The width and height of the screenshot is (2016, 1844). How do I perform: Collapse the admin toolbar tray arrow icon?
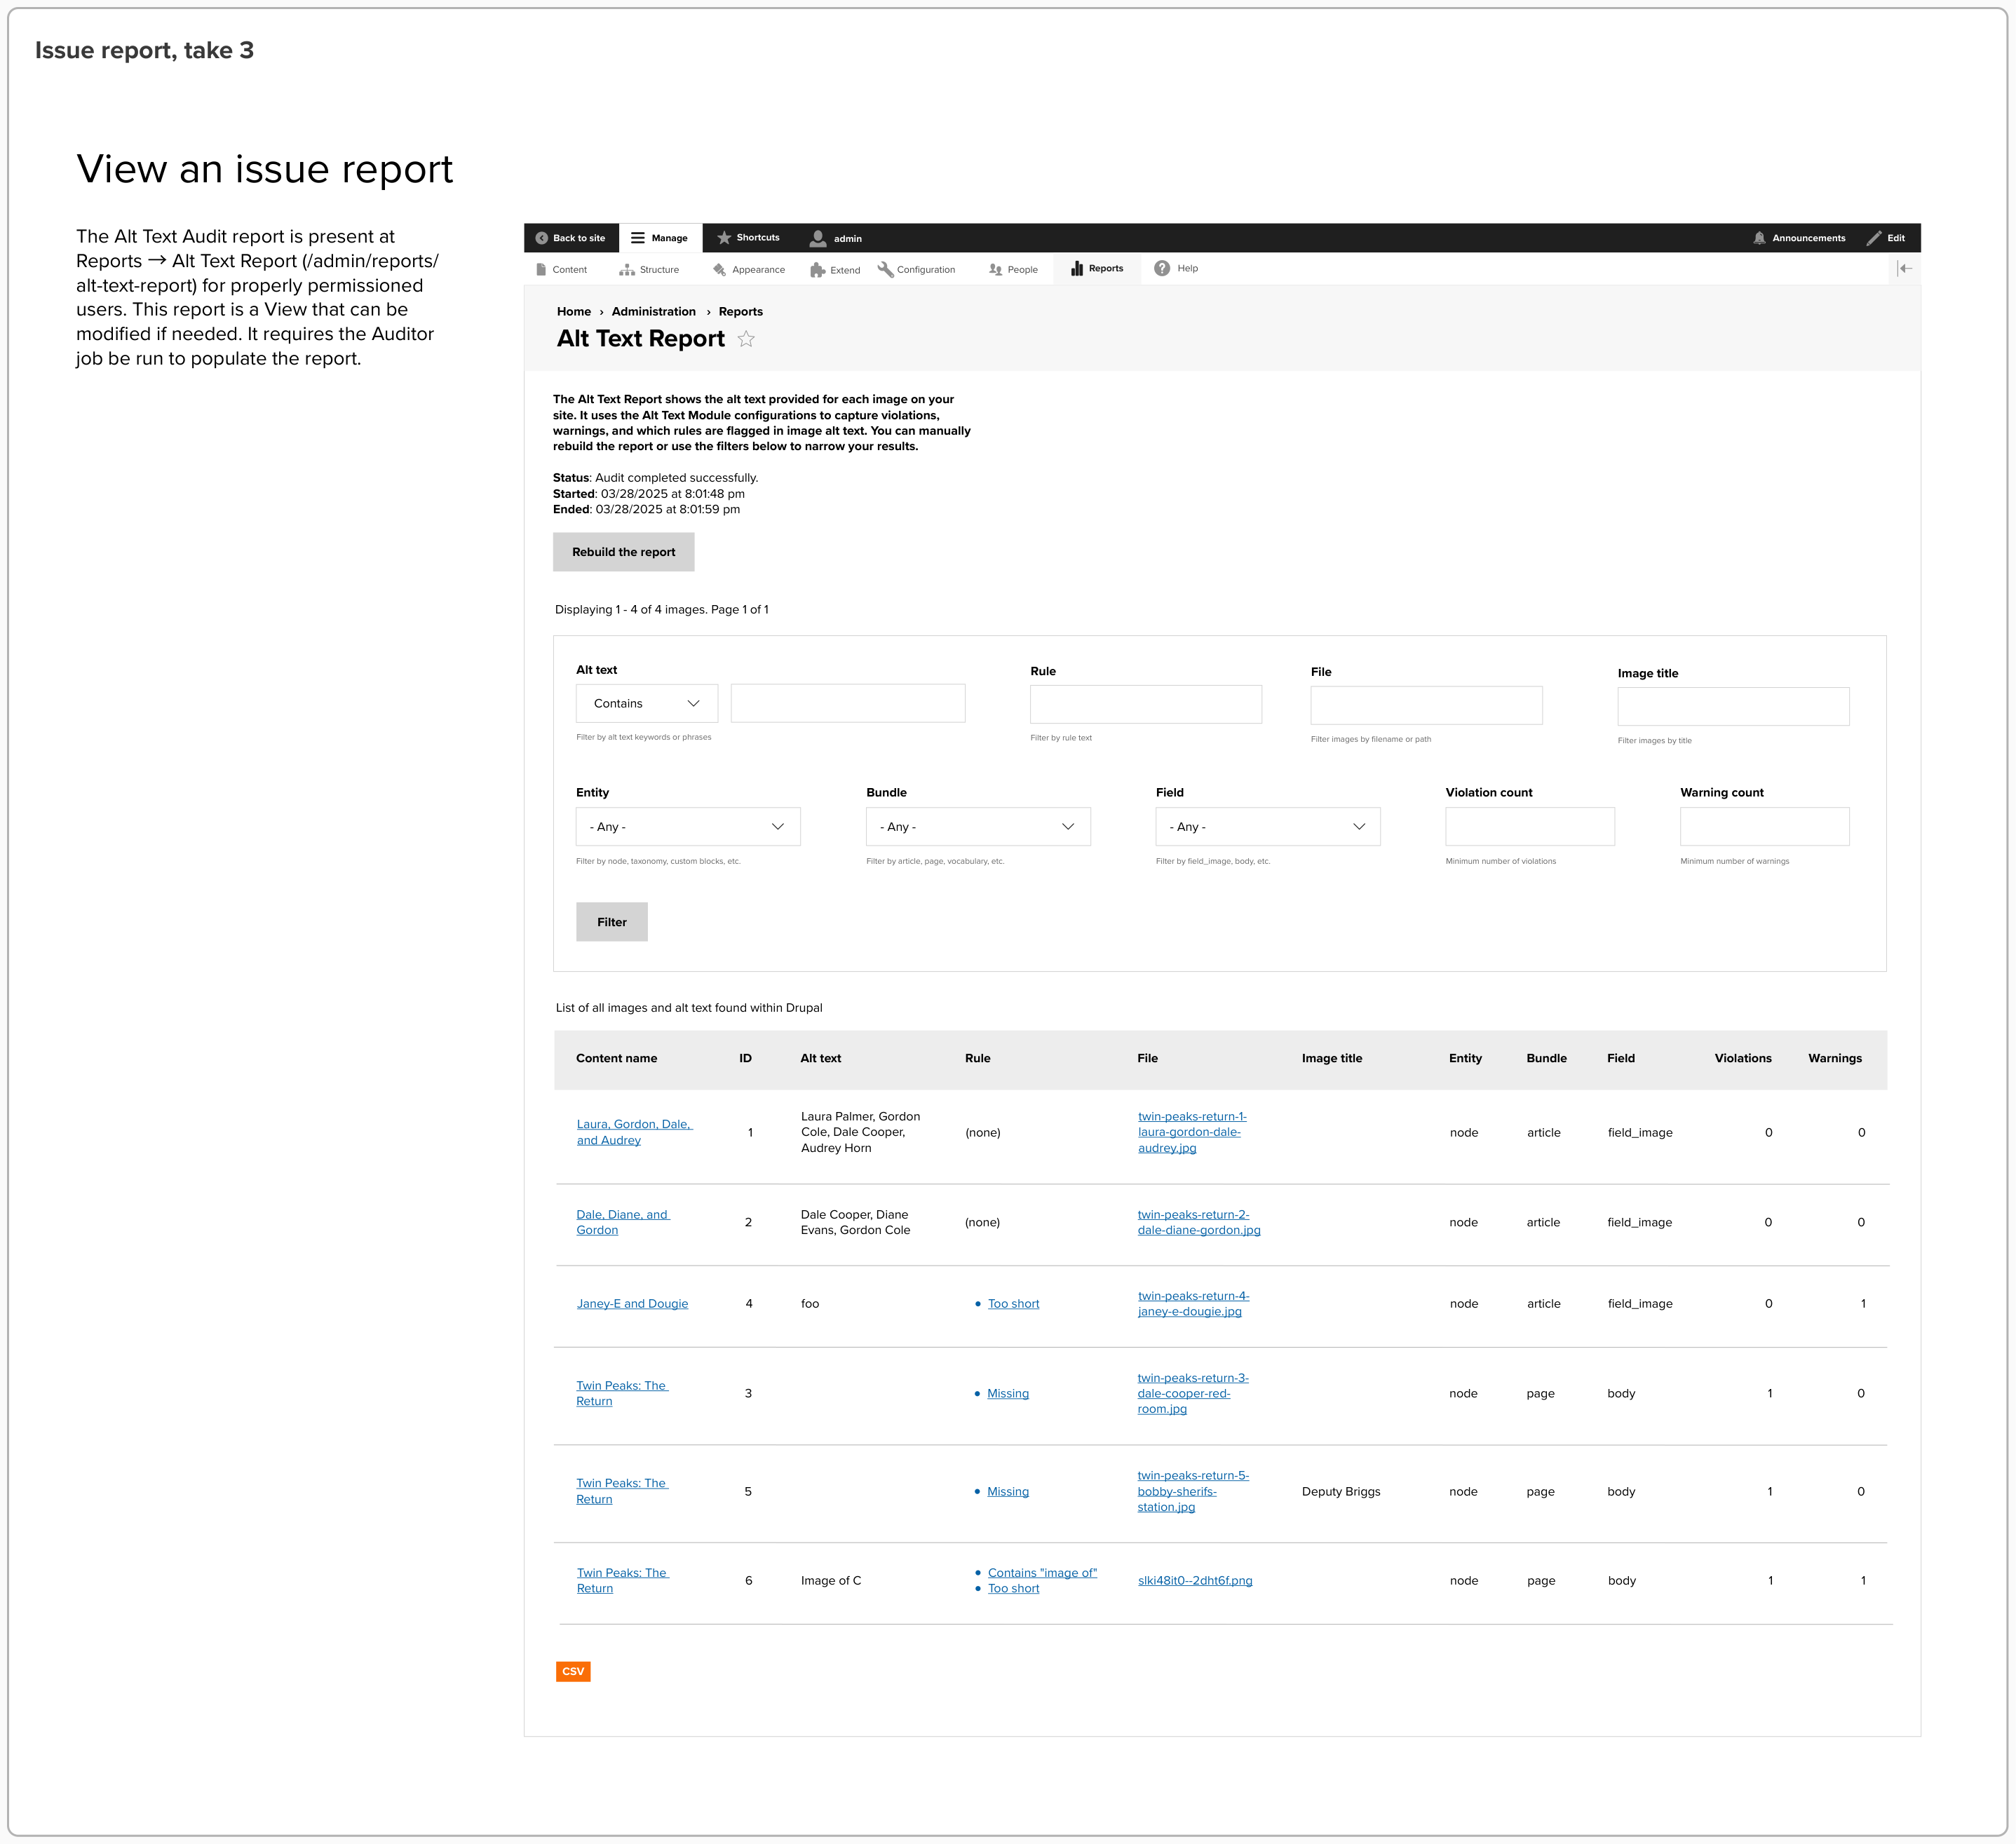pyautogui.click(x=1905, y=268)
